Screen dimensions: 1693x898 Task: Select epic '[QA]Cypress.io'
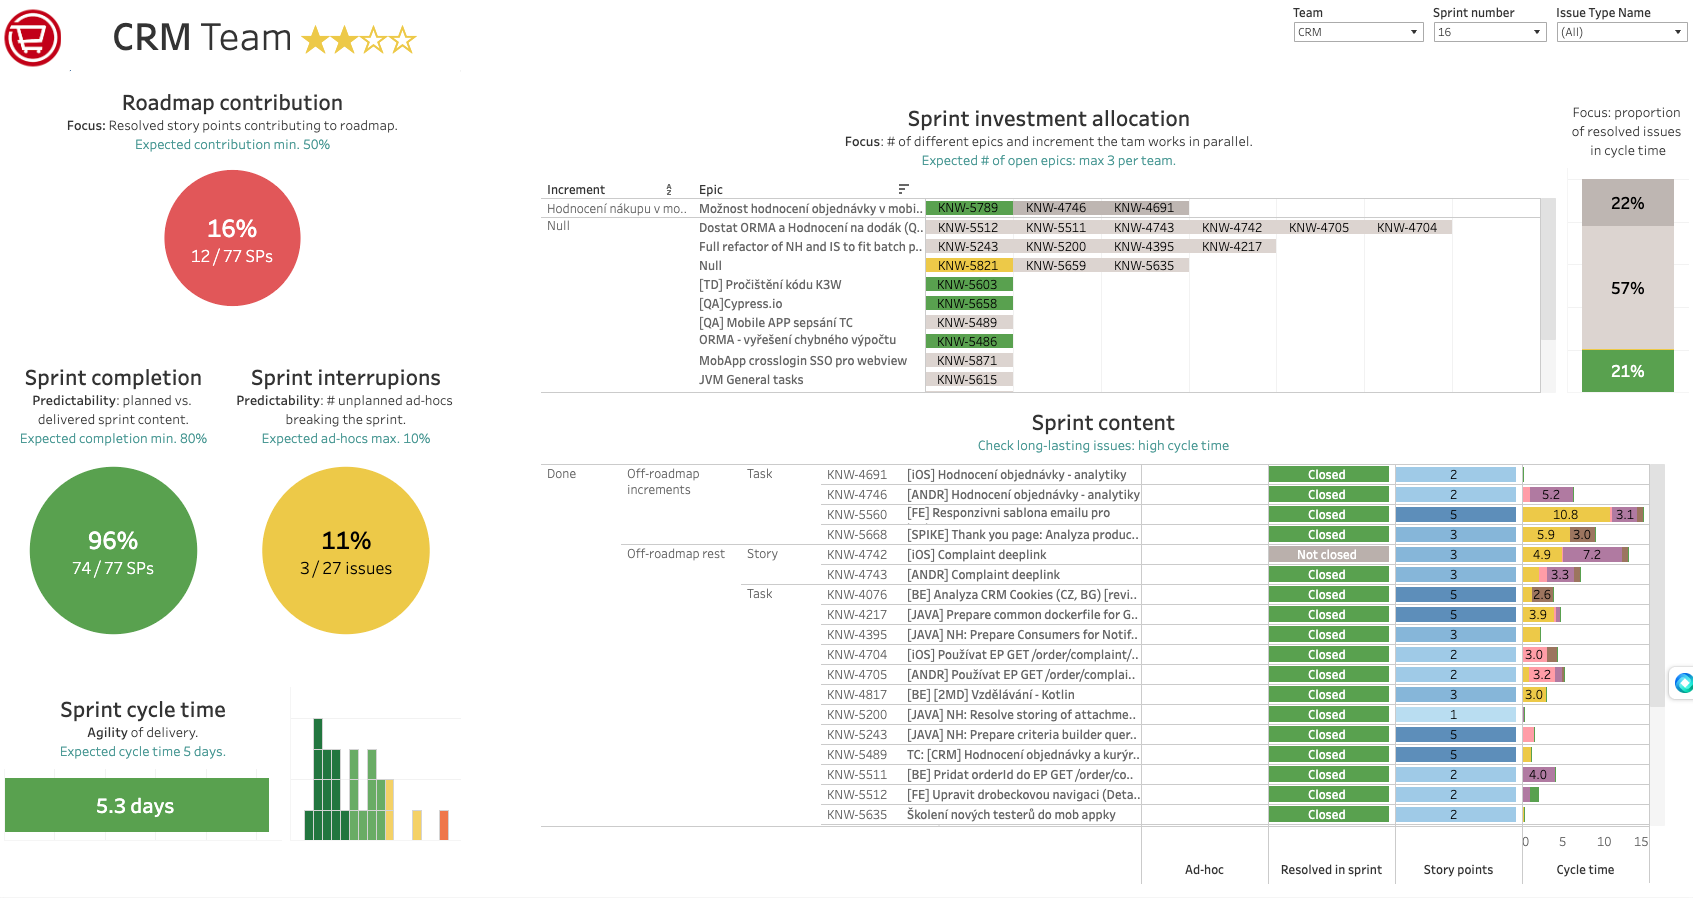point(741,304)
